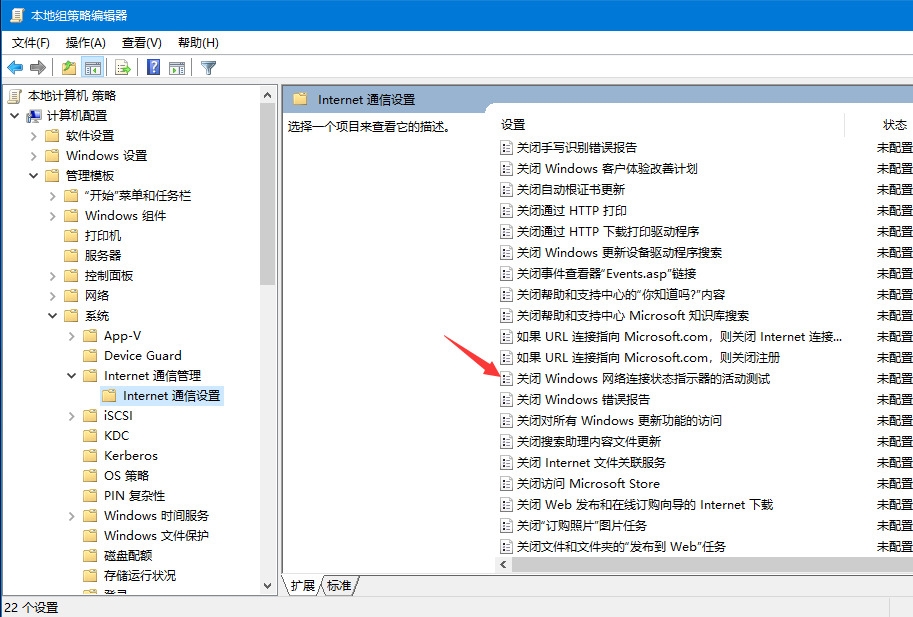Expand the 控制面板 tree node
This screenshot has height=617, width=913.
click(52, 276)
